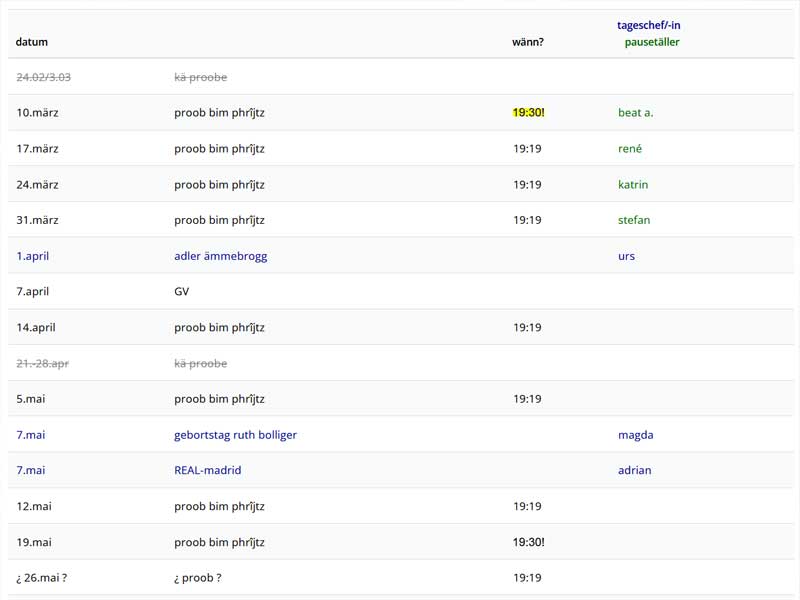Click the name "stefan"
Image resolution: width=800 pixels, height=600 pixels.
click(x=634, y=220)
